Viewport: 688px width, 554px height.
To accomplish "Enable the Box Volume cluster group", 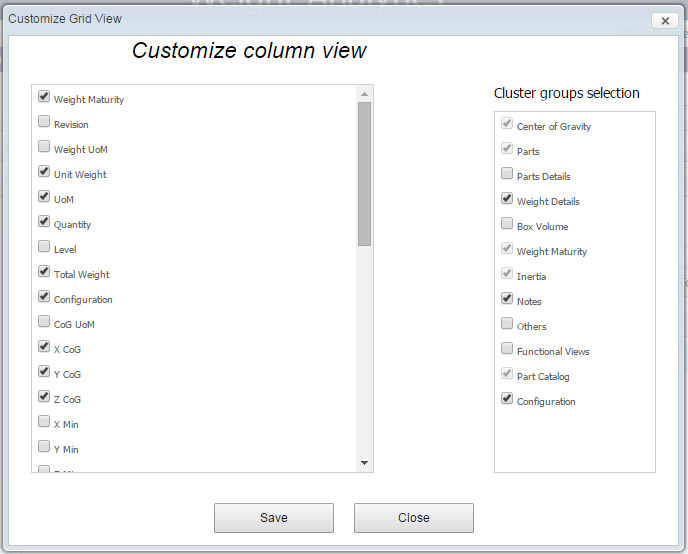I will pyautogui.click(x=507, y=225).
